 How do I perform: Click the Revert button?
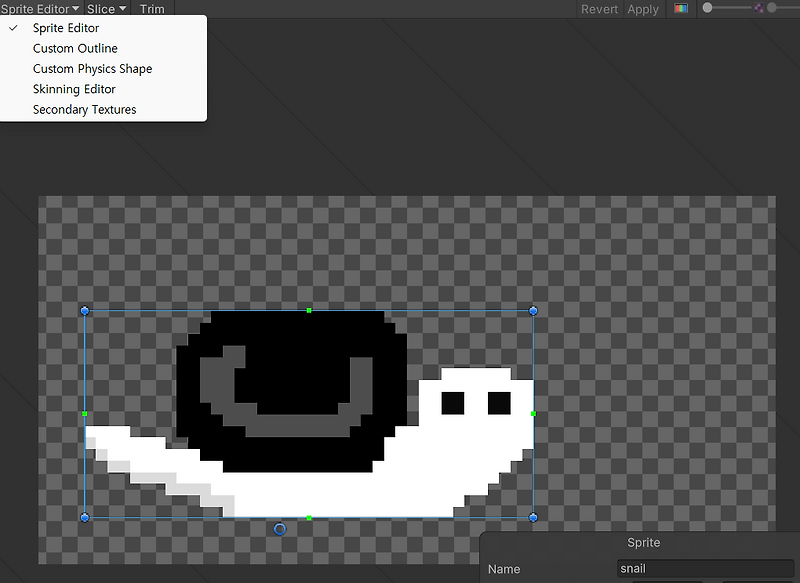click(x=599, y=9)
